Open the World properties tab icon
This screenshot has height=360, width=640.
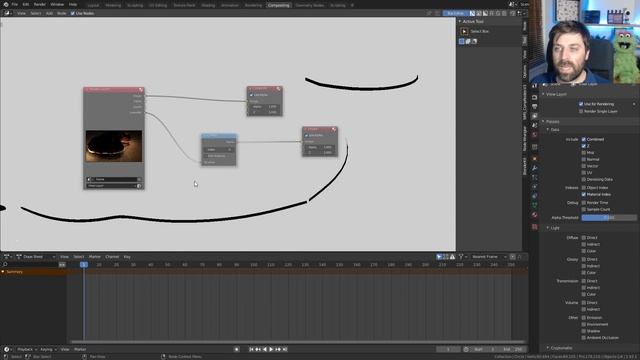(x=535, y=135)
